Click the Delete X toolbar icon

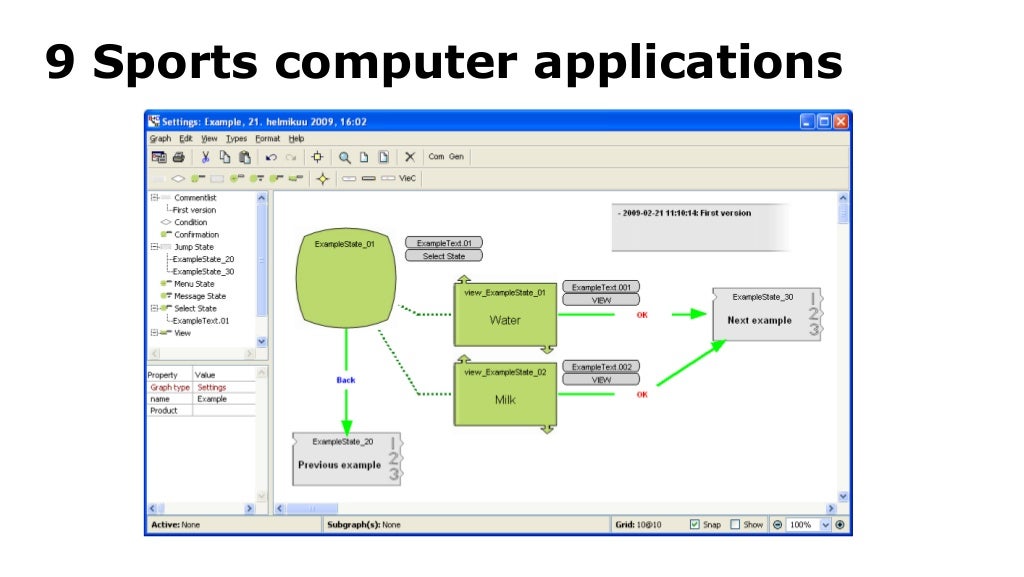pos(409,157)
